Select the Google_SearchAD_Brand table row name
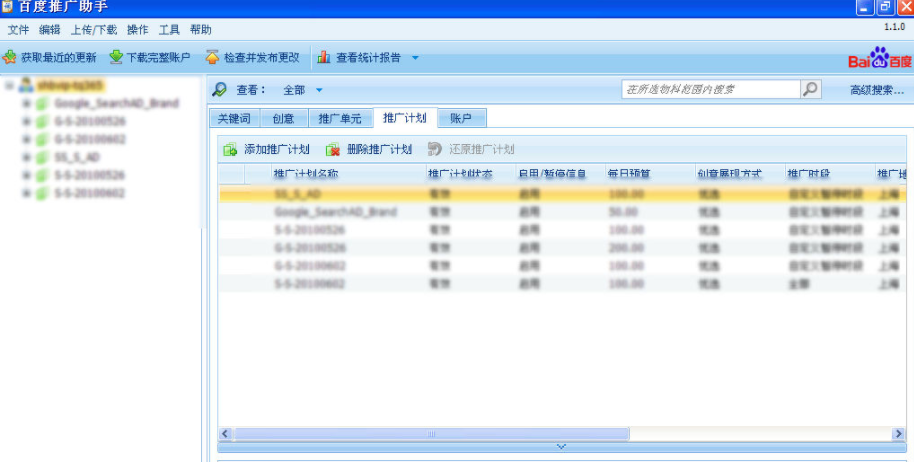The height and width of the screenshot is (462, 914). [x=336, y=212]
